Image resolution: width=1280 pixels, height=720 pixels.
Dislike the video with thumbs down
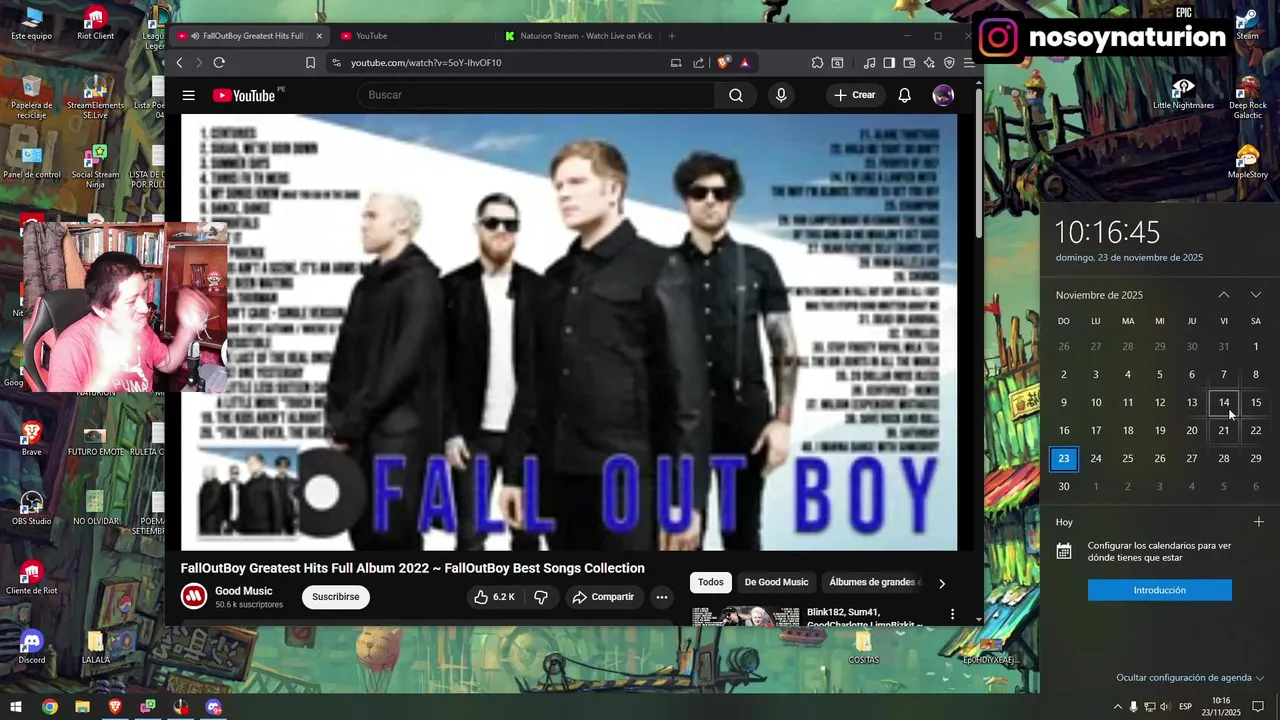541,597
